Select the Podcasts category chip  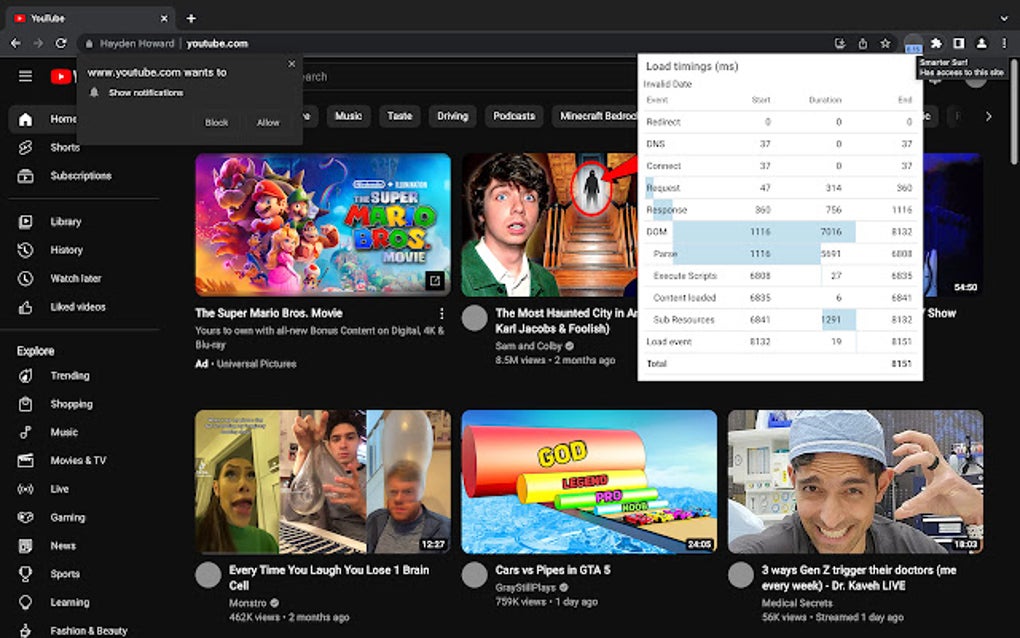[x=513, y=116]
